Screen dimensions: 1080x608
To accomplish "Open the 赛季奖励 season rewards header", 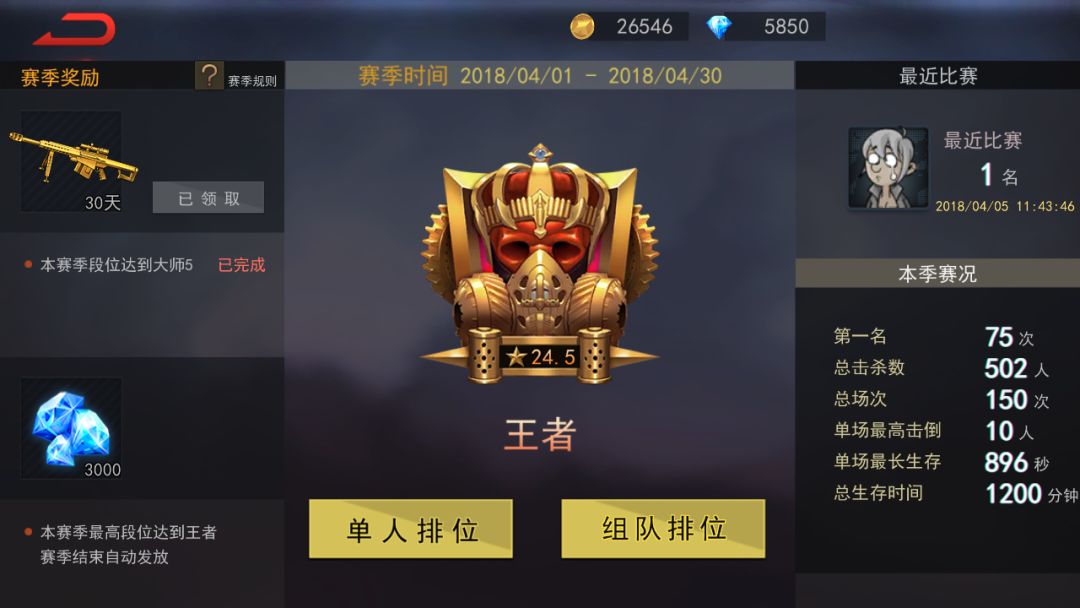I will [60, 77].
